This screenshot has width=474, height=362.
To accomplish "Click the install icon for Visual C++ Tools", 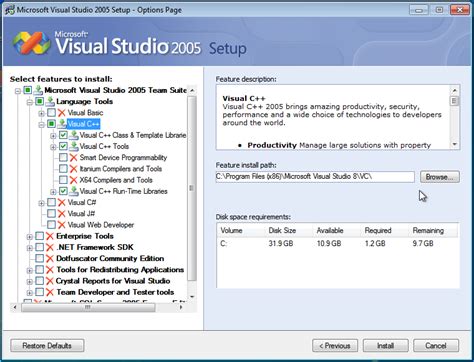I will pyautogui.click(x=74, y=146).
